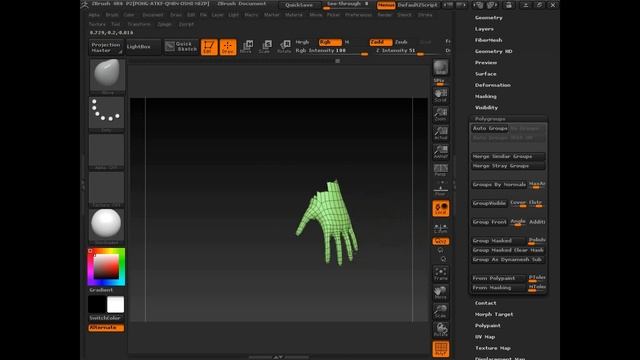This screenshot has width=640, height=360.
Task: Open Quick Sketch
Action: pos(181,47)
